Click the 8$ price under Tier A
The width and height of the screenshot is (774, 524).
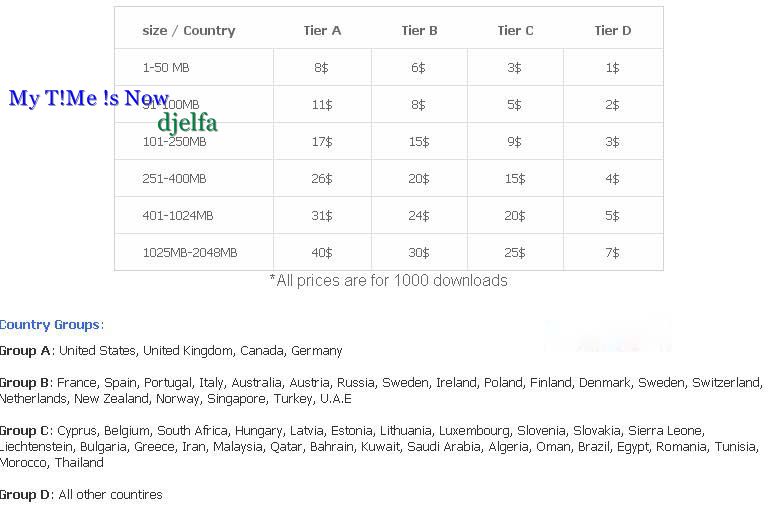coord(321,68)
